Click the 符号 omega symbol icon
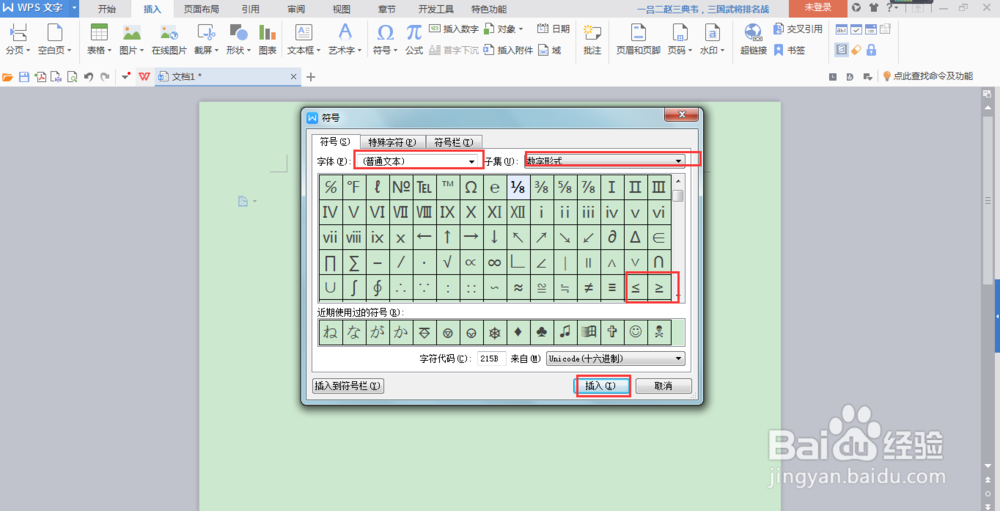This screenshot has height=511, width=1000. [385, 33]
